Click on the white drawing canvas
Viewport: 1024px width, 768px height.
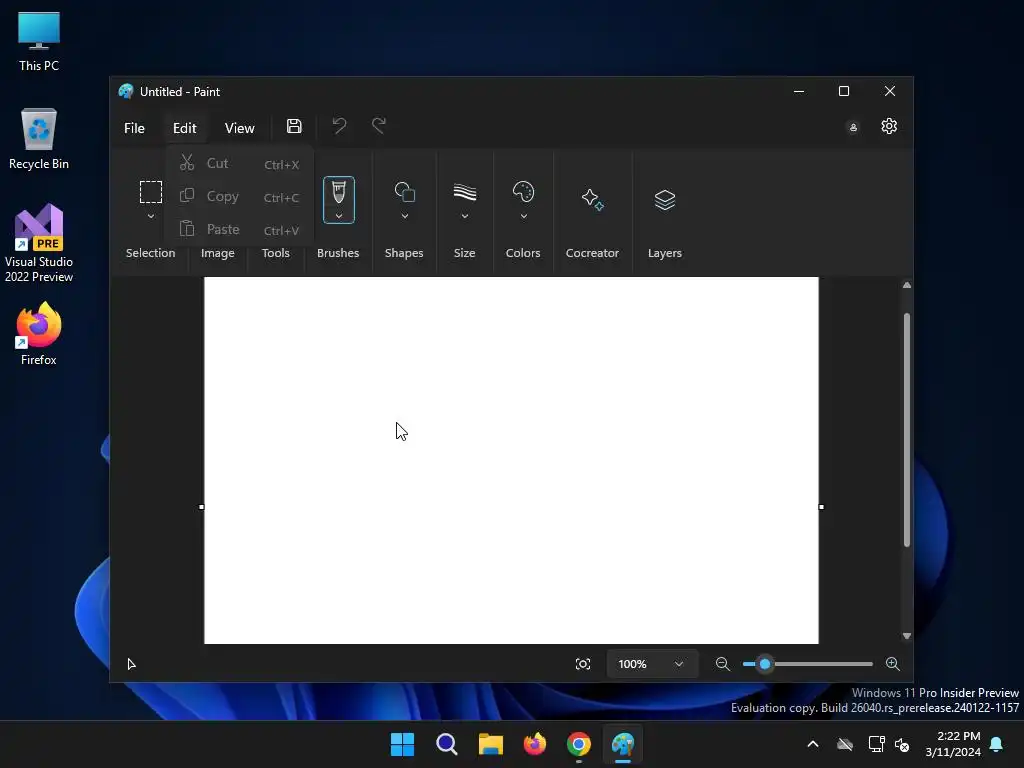(511, 460)
